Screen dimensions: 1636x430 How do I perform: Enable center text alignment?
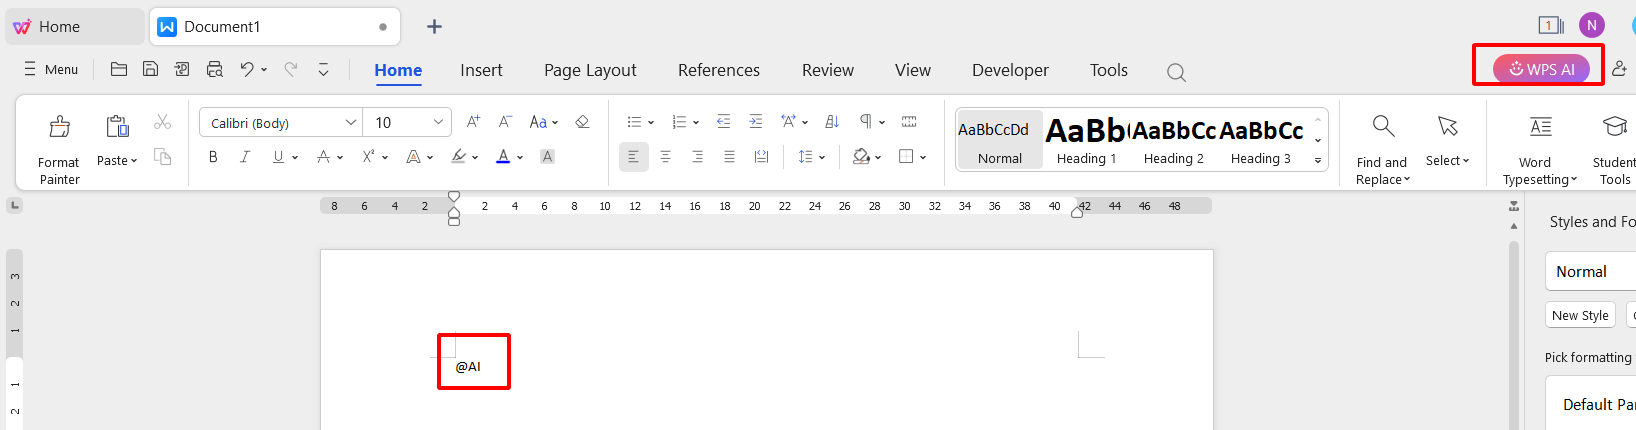point(665,157)
